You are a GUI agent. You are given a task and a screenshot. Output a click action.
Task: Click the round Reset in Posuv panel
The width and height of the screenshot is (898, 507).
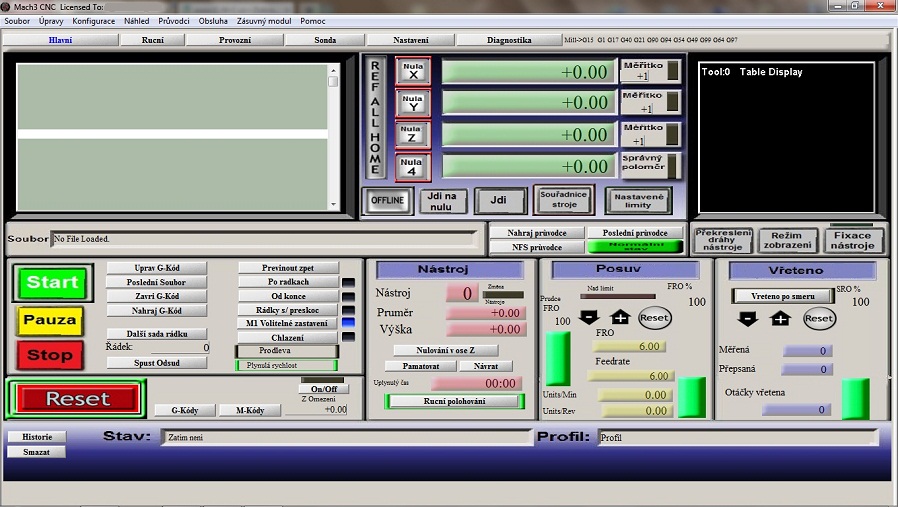click(654, 318)
